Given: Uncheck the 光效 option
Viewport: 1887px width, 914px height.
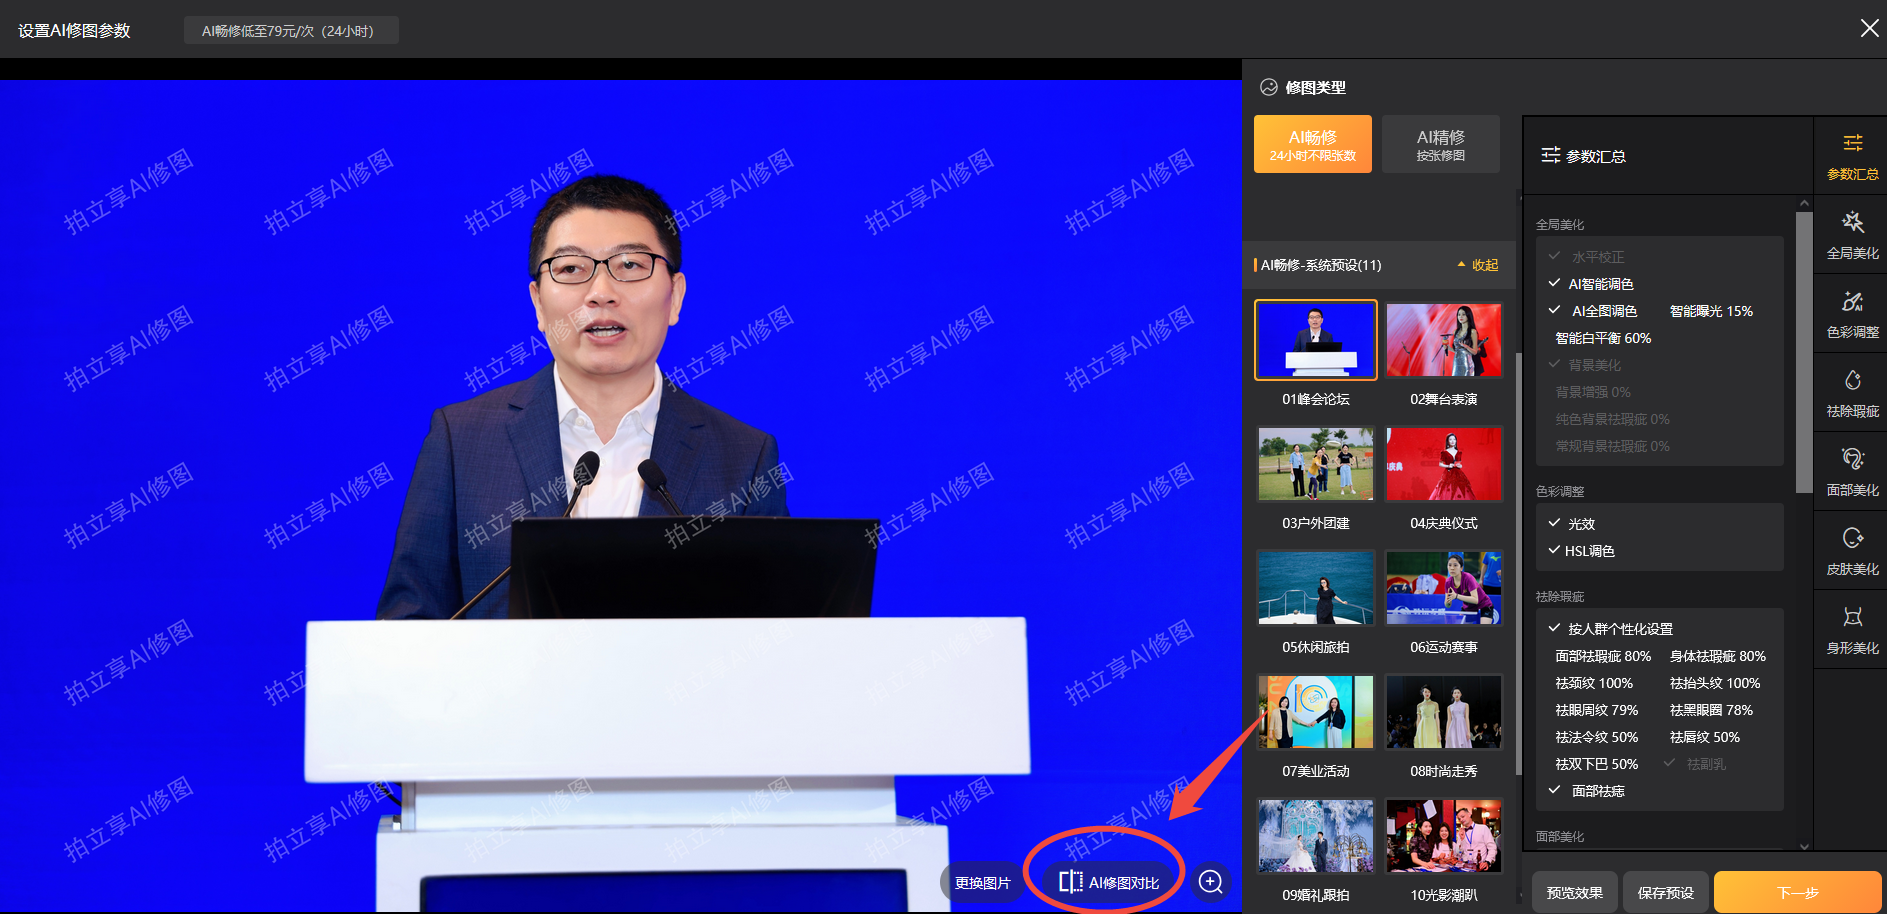Looking at the screenshot, I should [x=1555, y=523].
